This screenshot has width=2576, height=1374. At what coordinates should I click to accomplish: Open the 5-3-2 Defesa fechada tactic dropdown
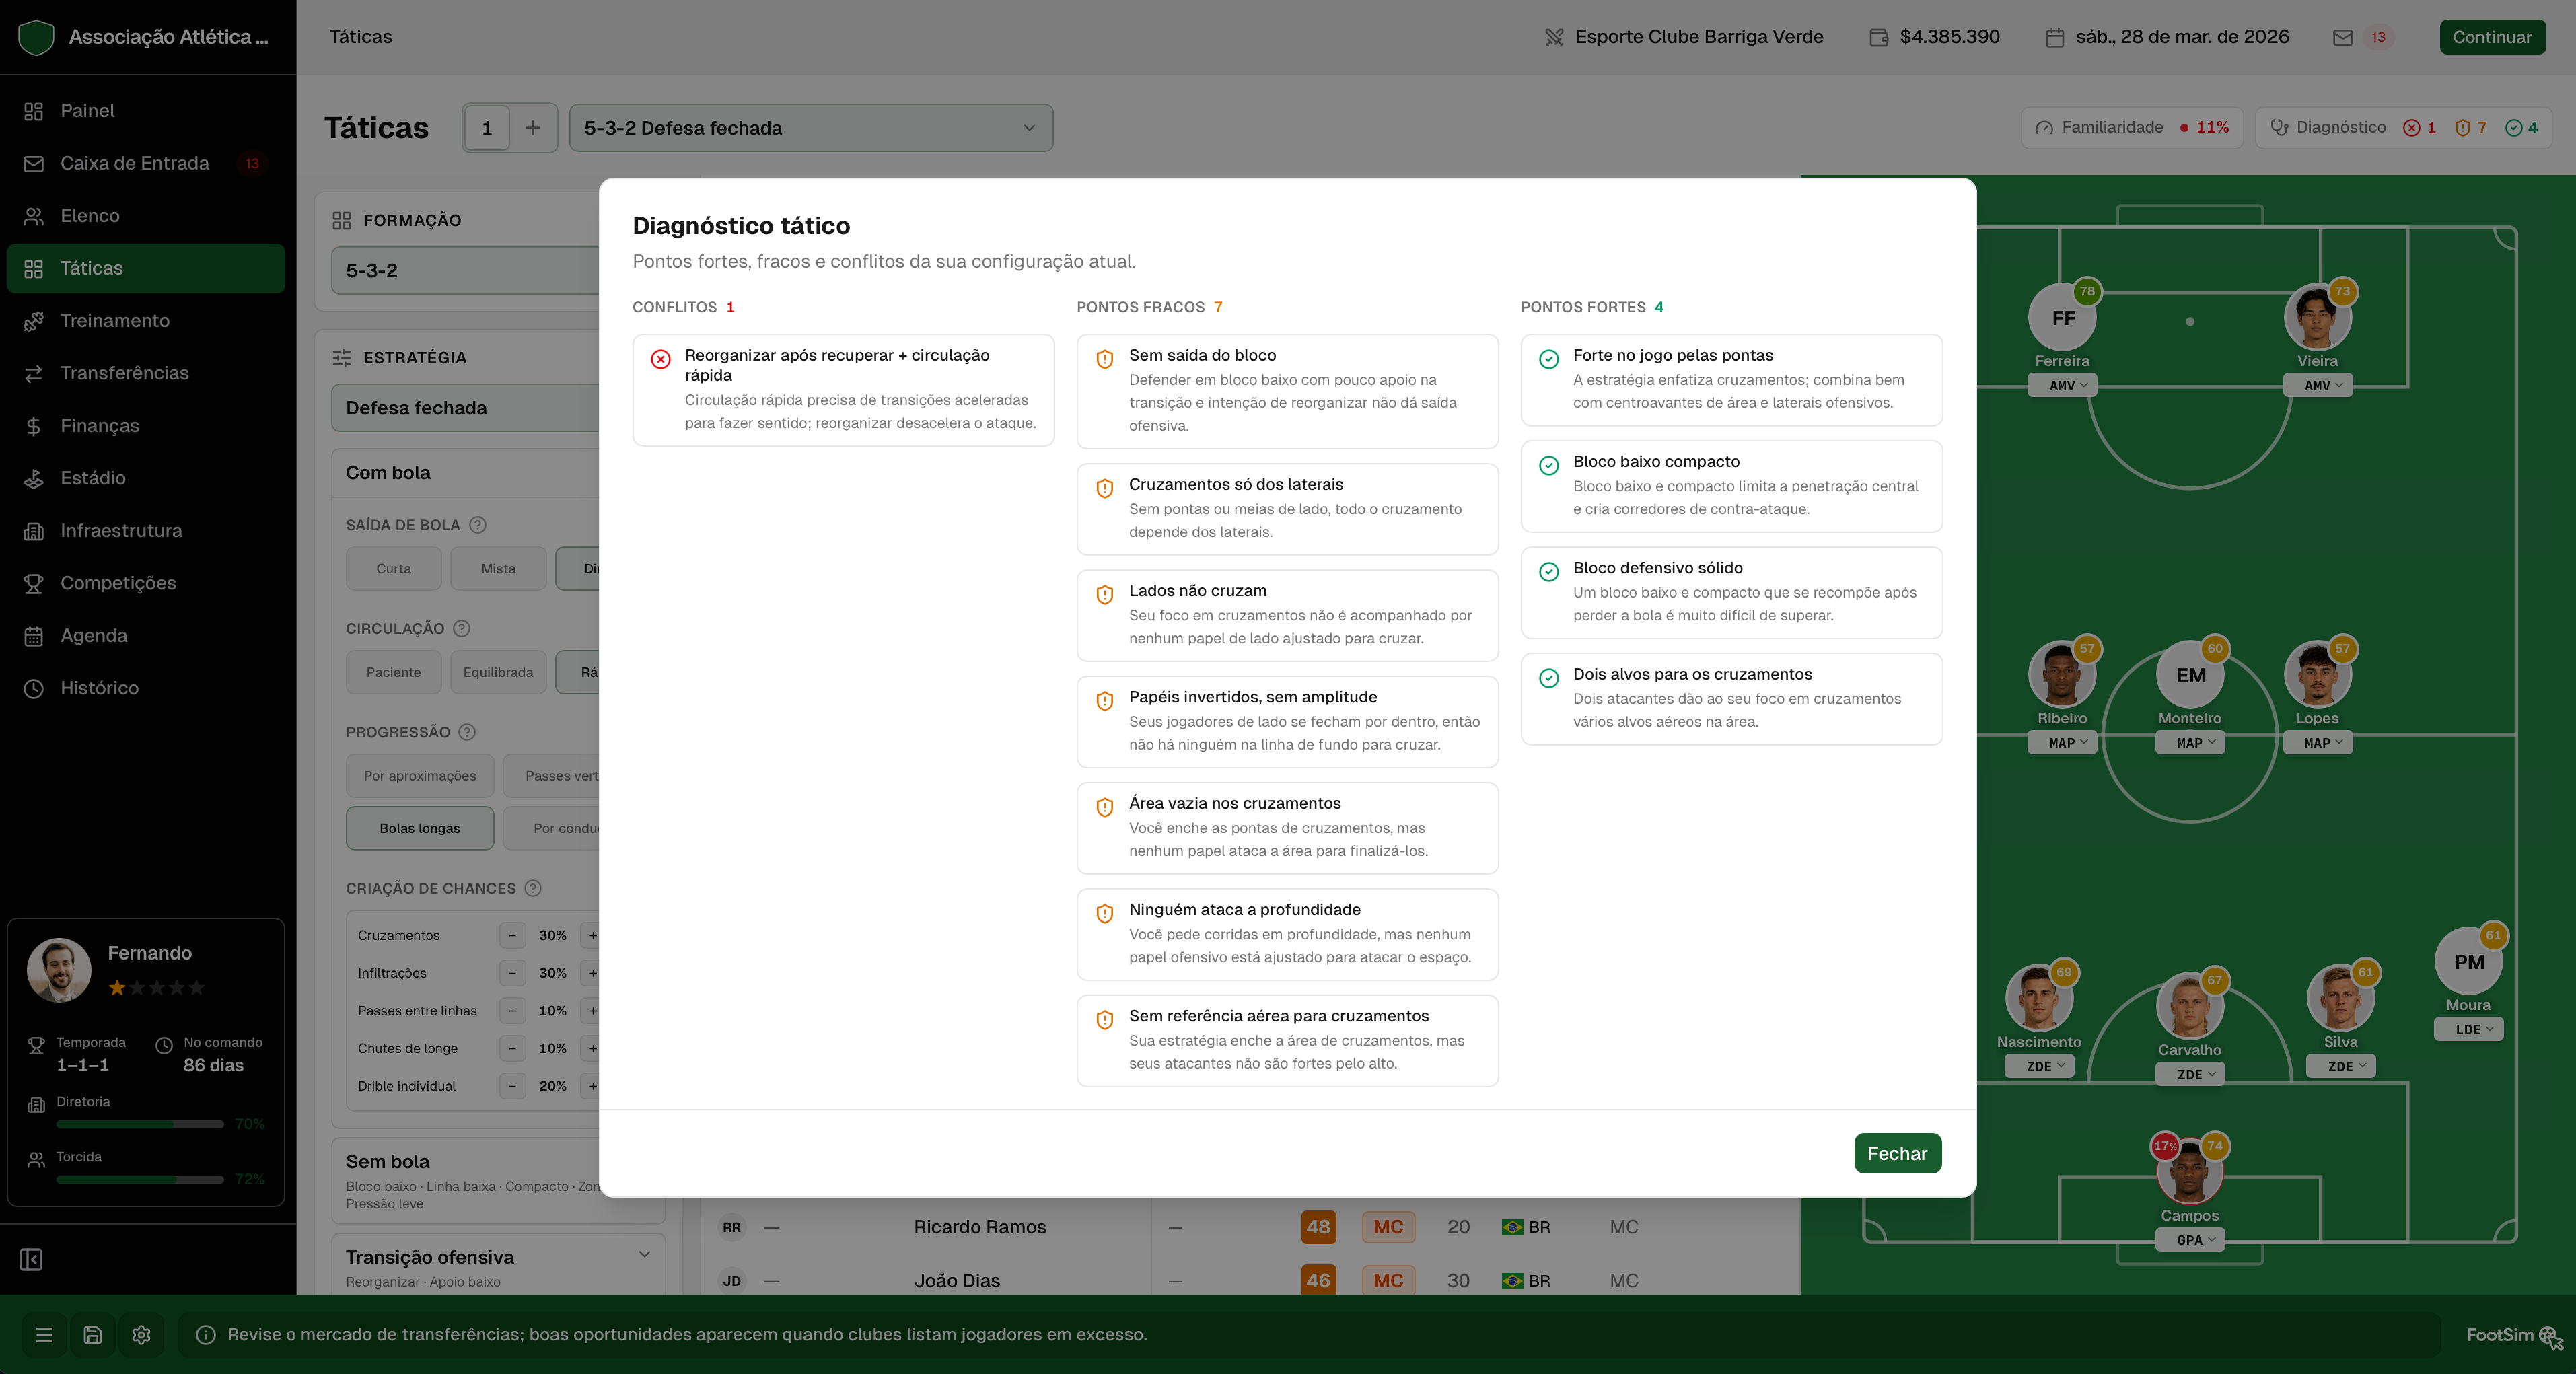point(811,128)
